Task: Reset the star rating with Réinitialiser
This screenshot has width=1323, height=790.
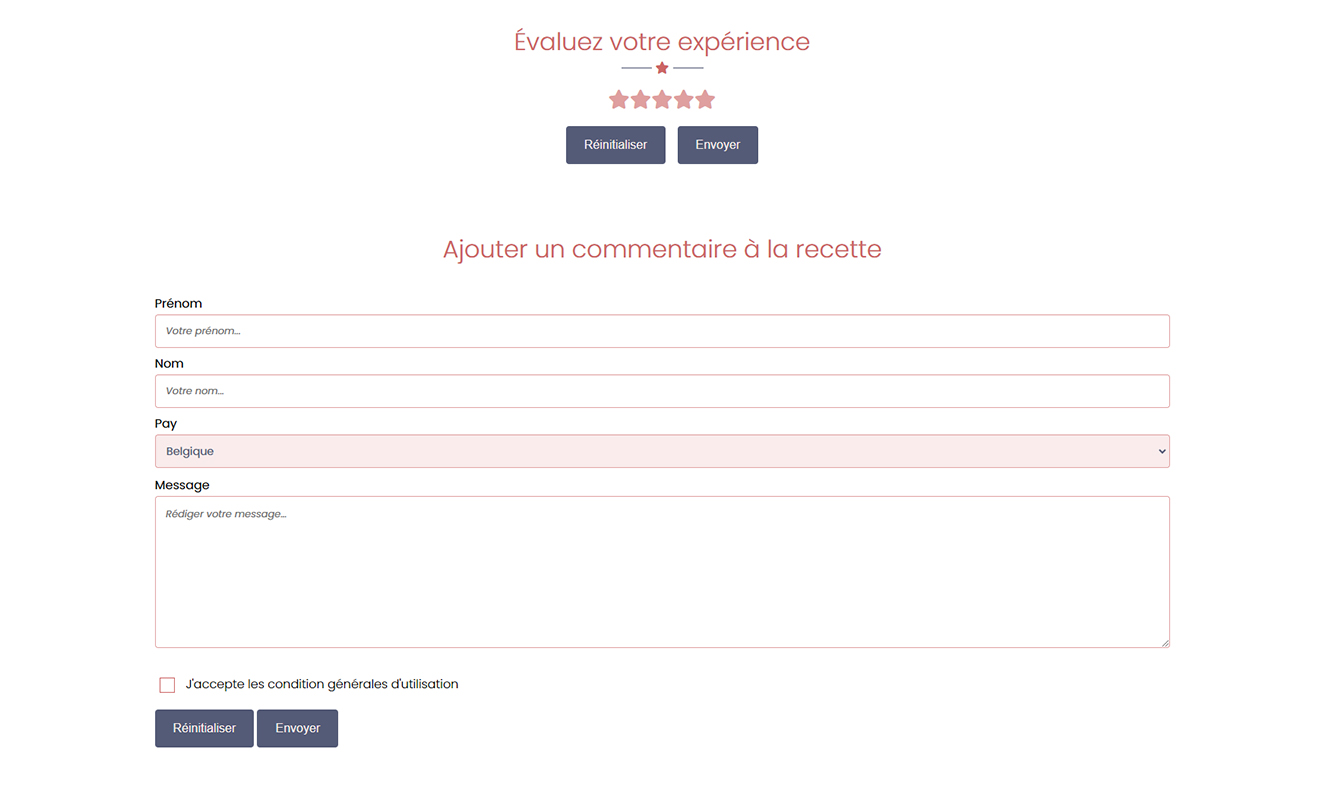Action: tap(616, 145)
